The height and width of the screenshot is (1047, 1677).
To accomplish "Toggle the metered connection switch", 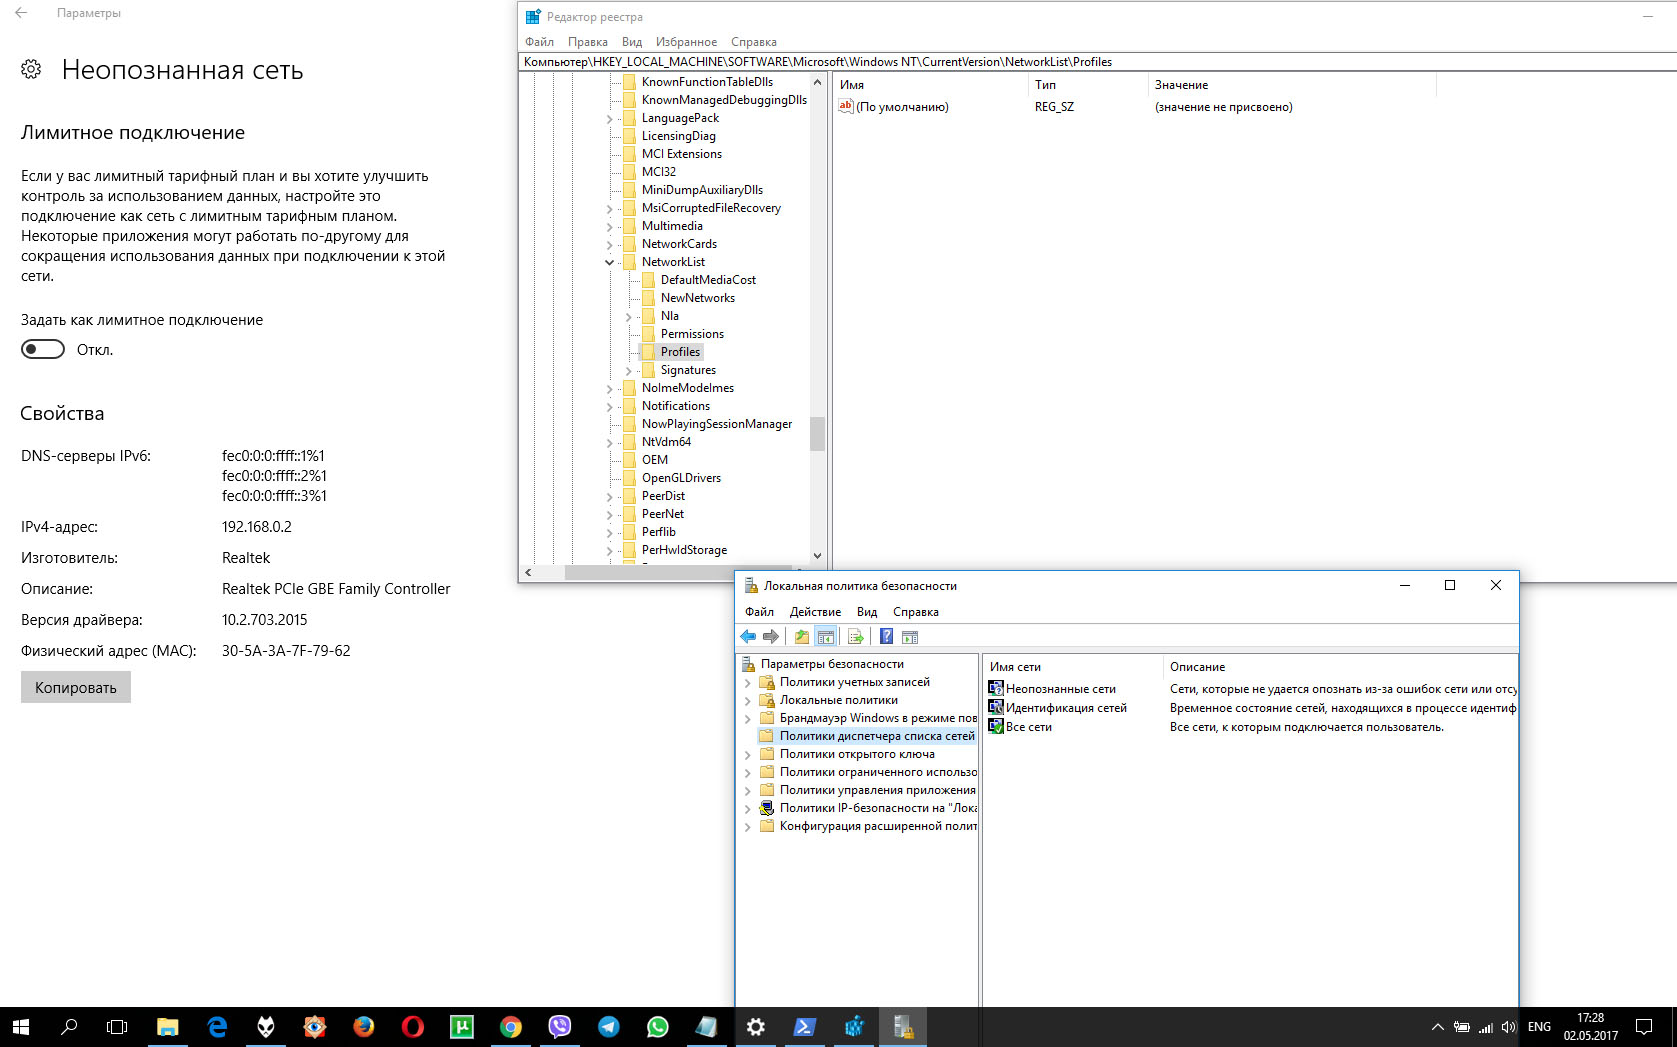I will (x=43, y=349).
